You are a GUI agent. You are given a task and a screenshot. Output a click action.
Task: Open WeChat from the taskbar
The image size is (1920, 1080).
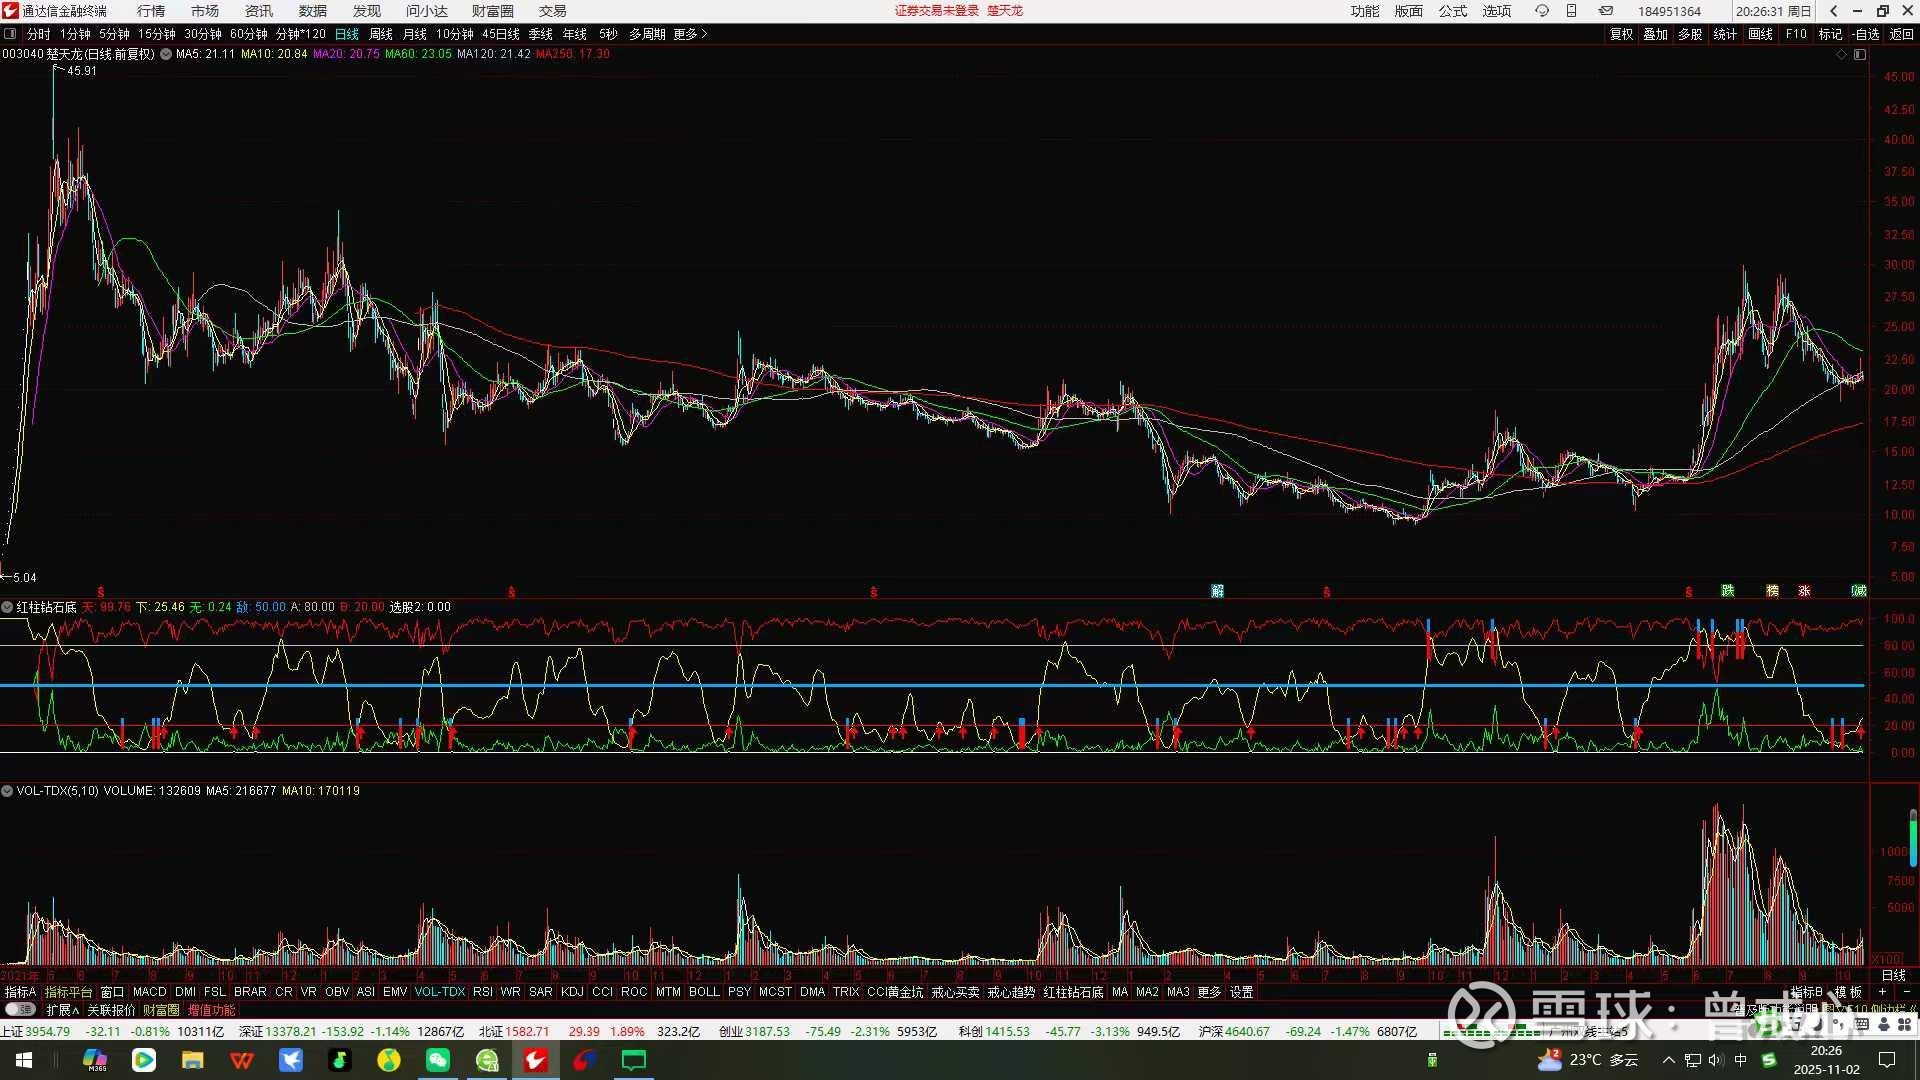coord(438,1060)
